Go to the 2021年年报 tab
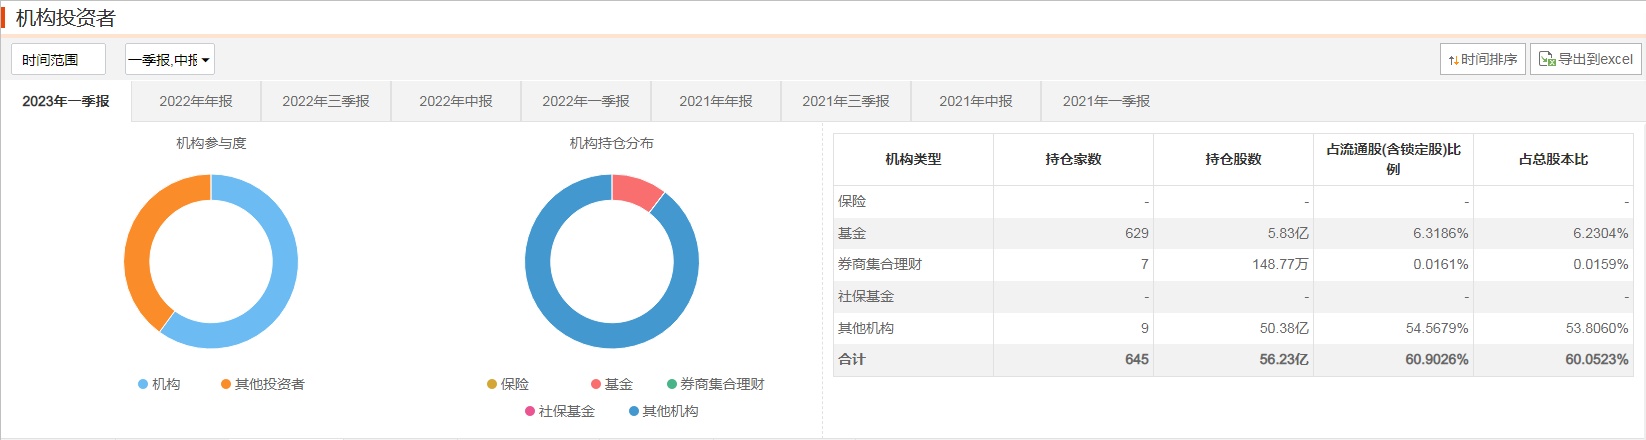This screenshot has height=440, width=1646. 716,101
